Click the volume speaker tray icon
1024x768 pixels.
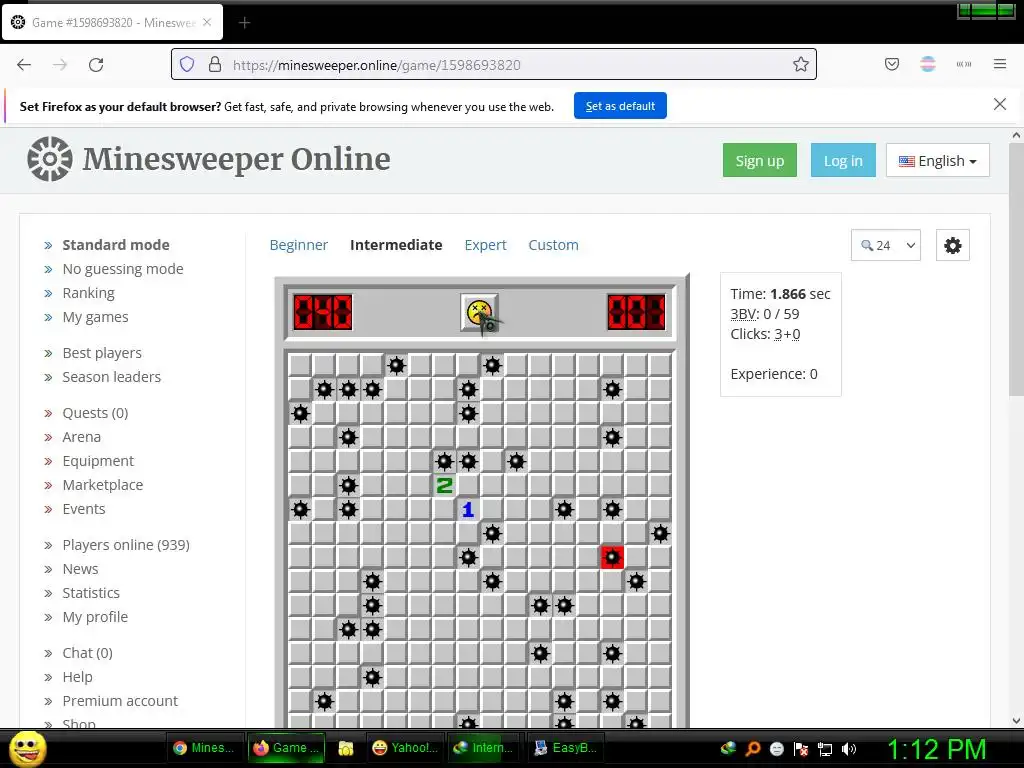pos(848,748)
